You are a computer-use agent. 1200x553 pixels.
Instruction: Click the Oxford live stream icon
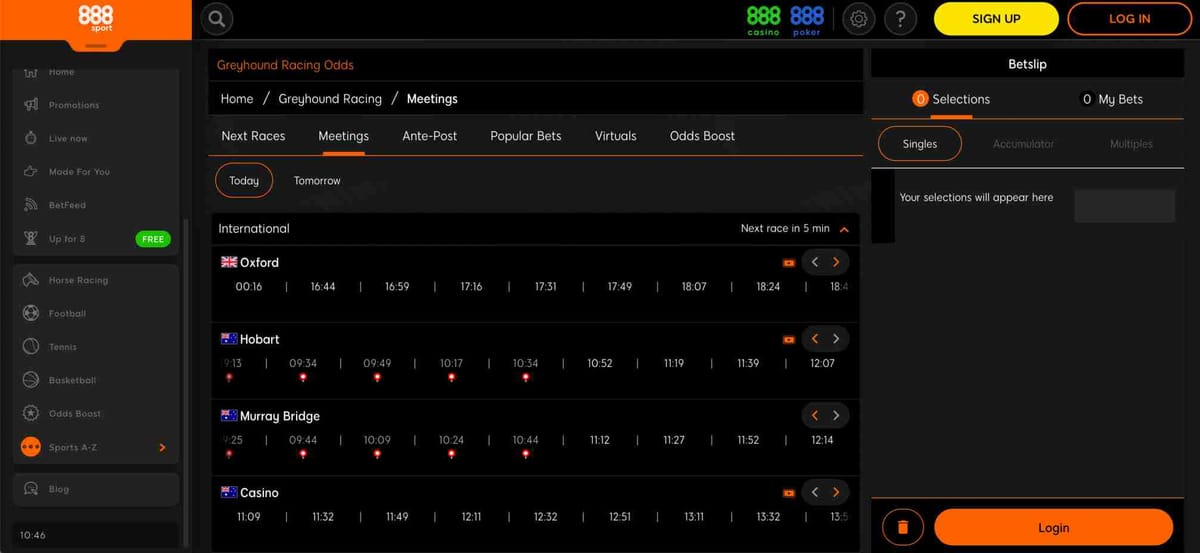789,263
